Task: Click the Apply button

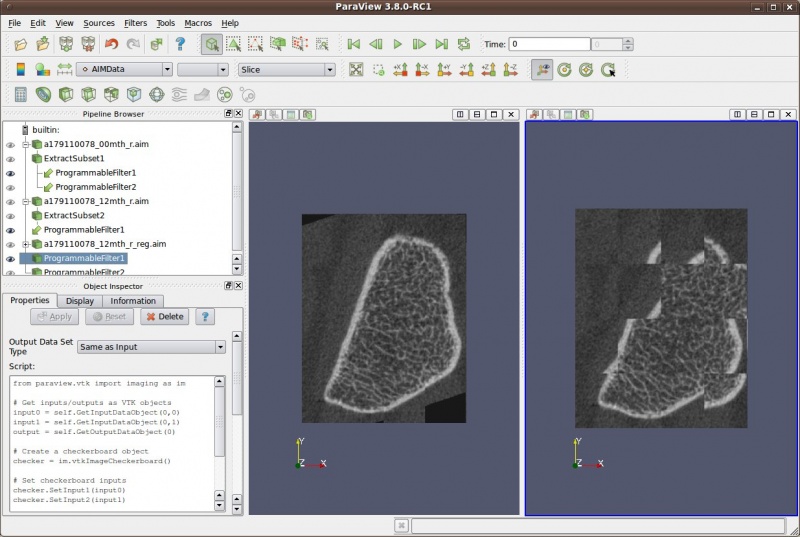Action: 55,317
